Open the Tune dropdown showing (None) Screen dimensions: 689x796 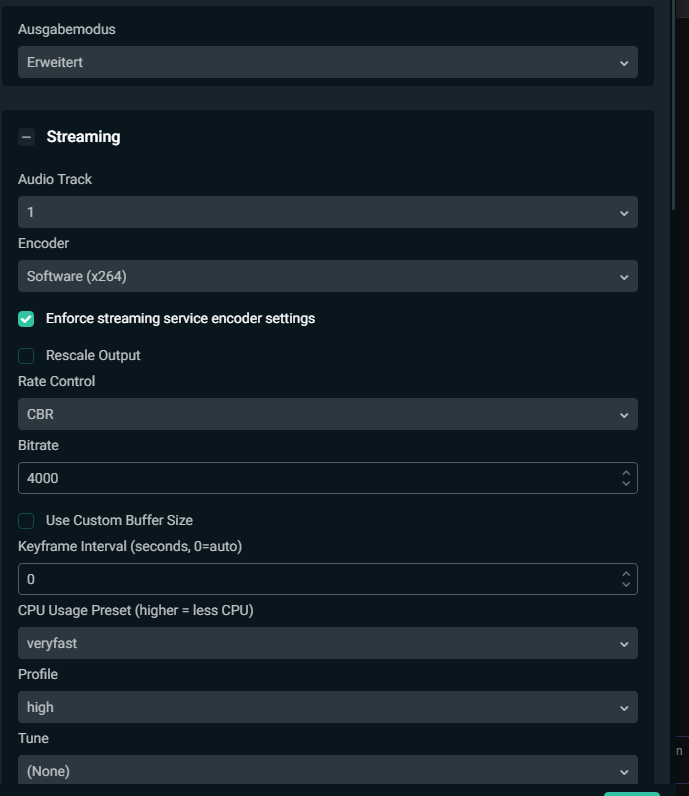(327, 771)
